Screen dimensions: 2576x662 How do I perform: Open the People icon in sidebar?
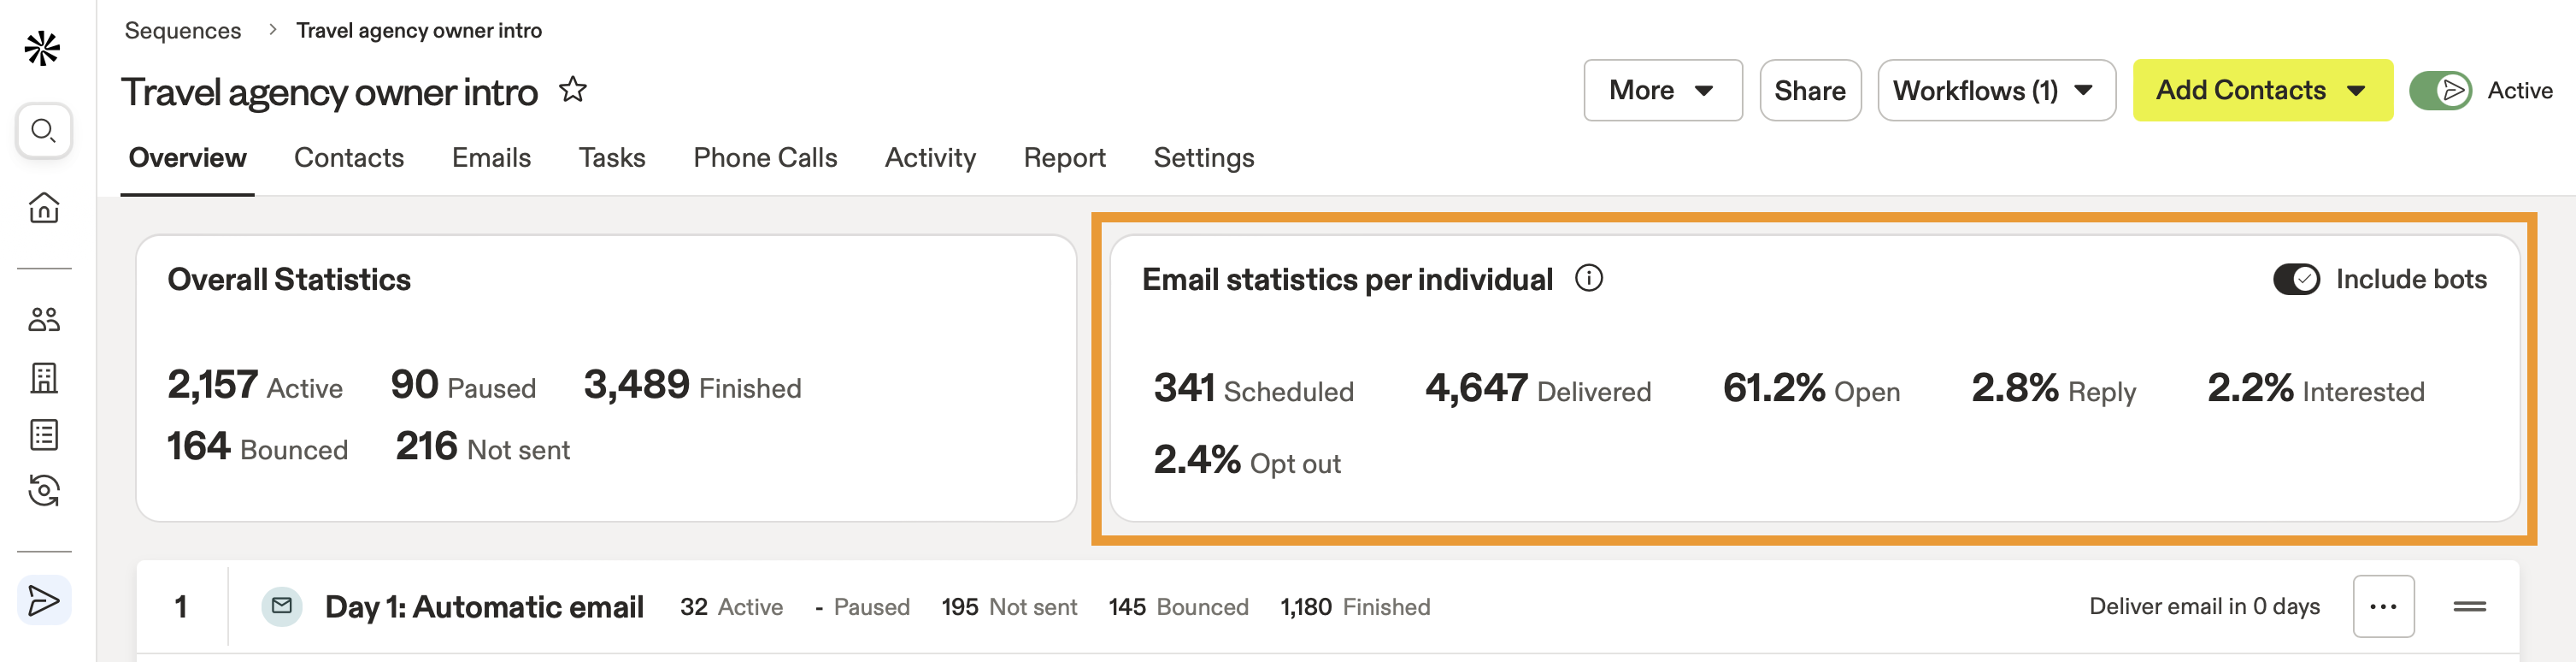coord(44,320)
